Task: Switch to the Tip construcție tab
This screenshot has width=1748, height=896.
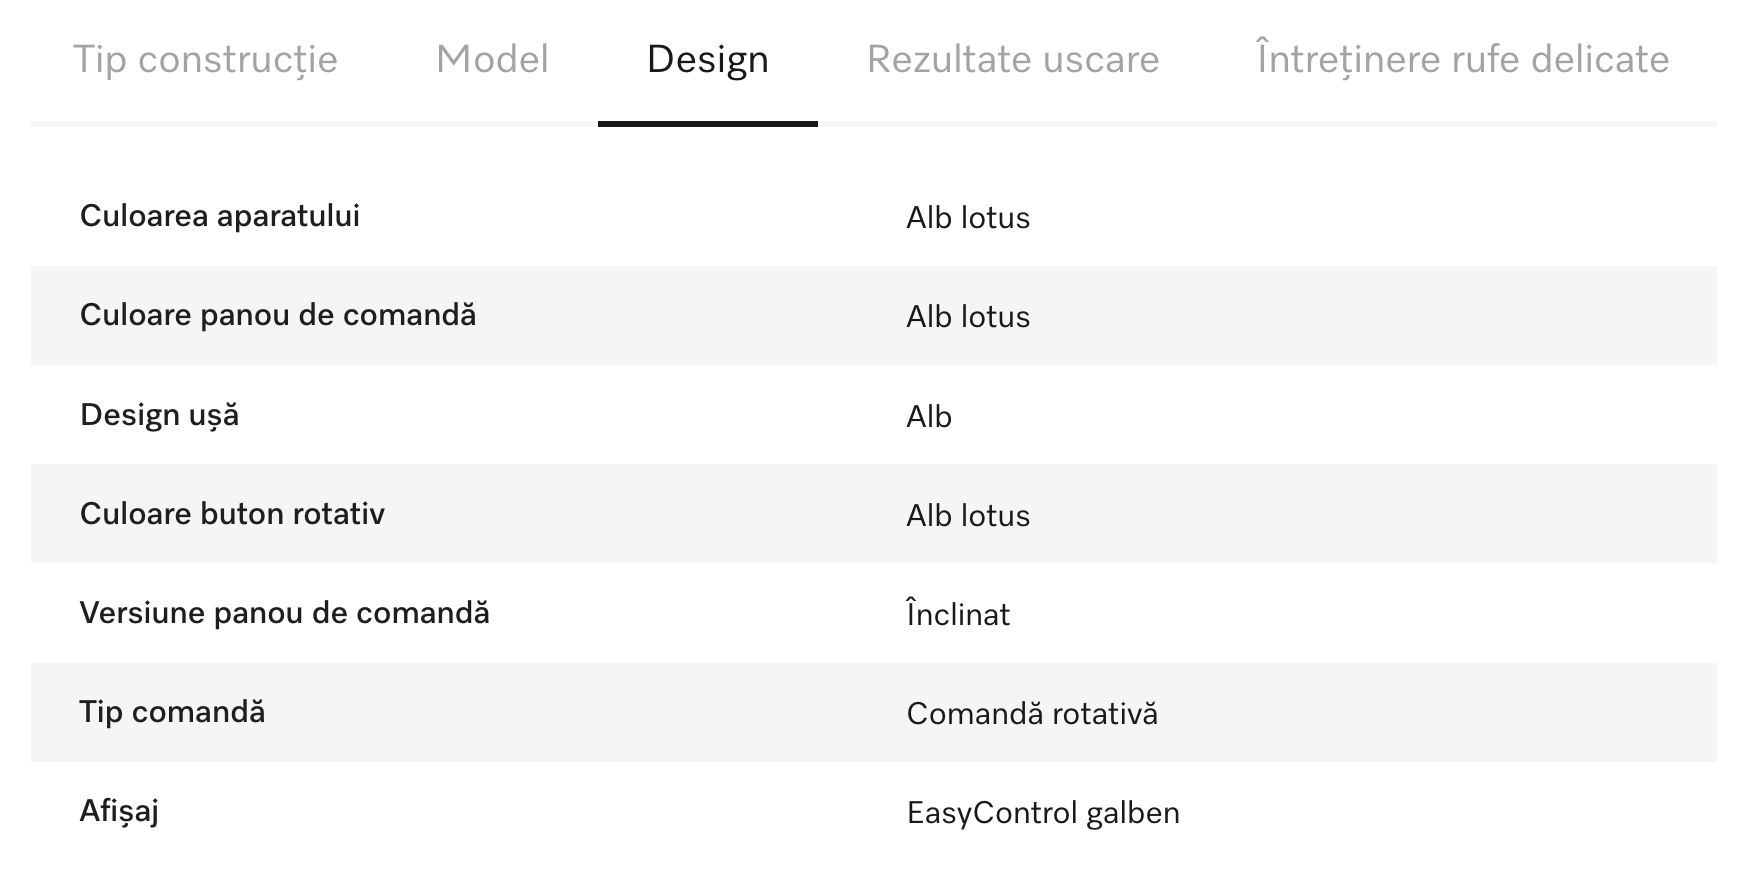Action: tap(205, 60)
